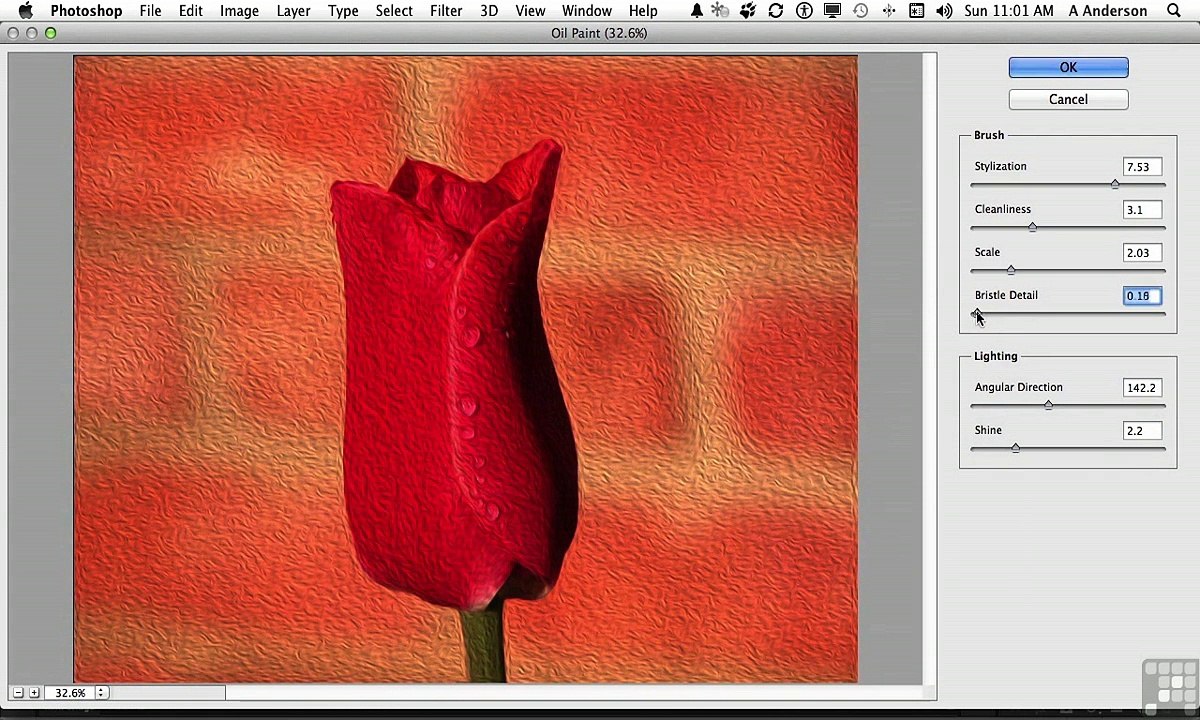Image resolution: width=1200 pixels, height=720 pixels.
Task: Open the accessibility figure menu bar icon
Action: (x=804, y=11)
